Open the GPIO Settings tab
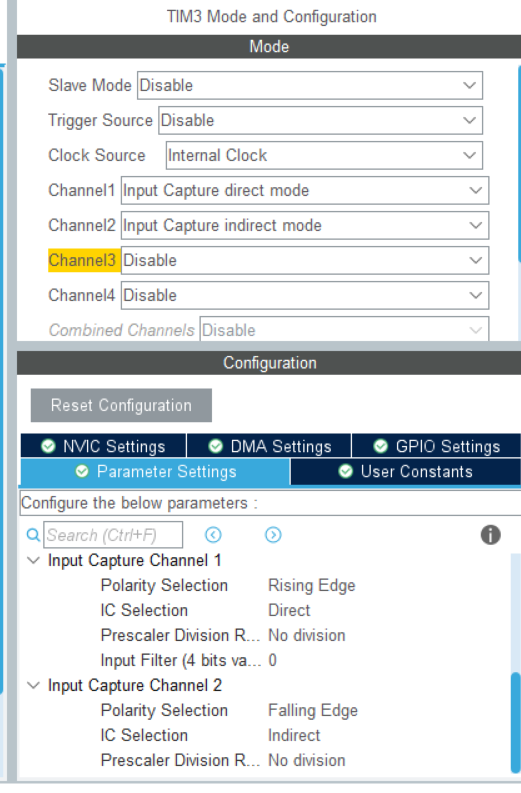Viewport: 521px width, 793px height. tap(436, 446)
